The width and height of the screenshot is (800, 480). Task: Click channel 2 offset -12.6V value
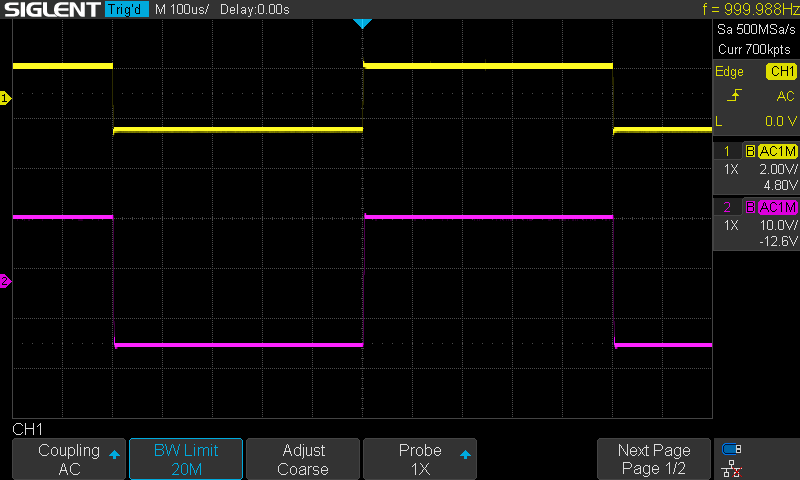pyautogui.click(x=778, y=241)
